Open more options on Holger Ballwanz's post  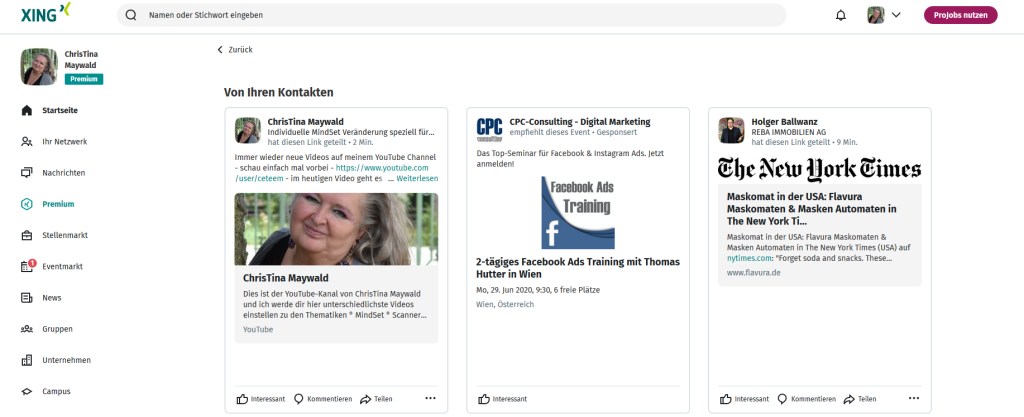click(x=913, y=398)
